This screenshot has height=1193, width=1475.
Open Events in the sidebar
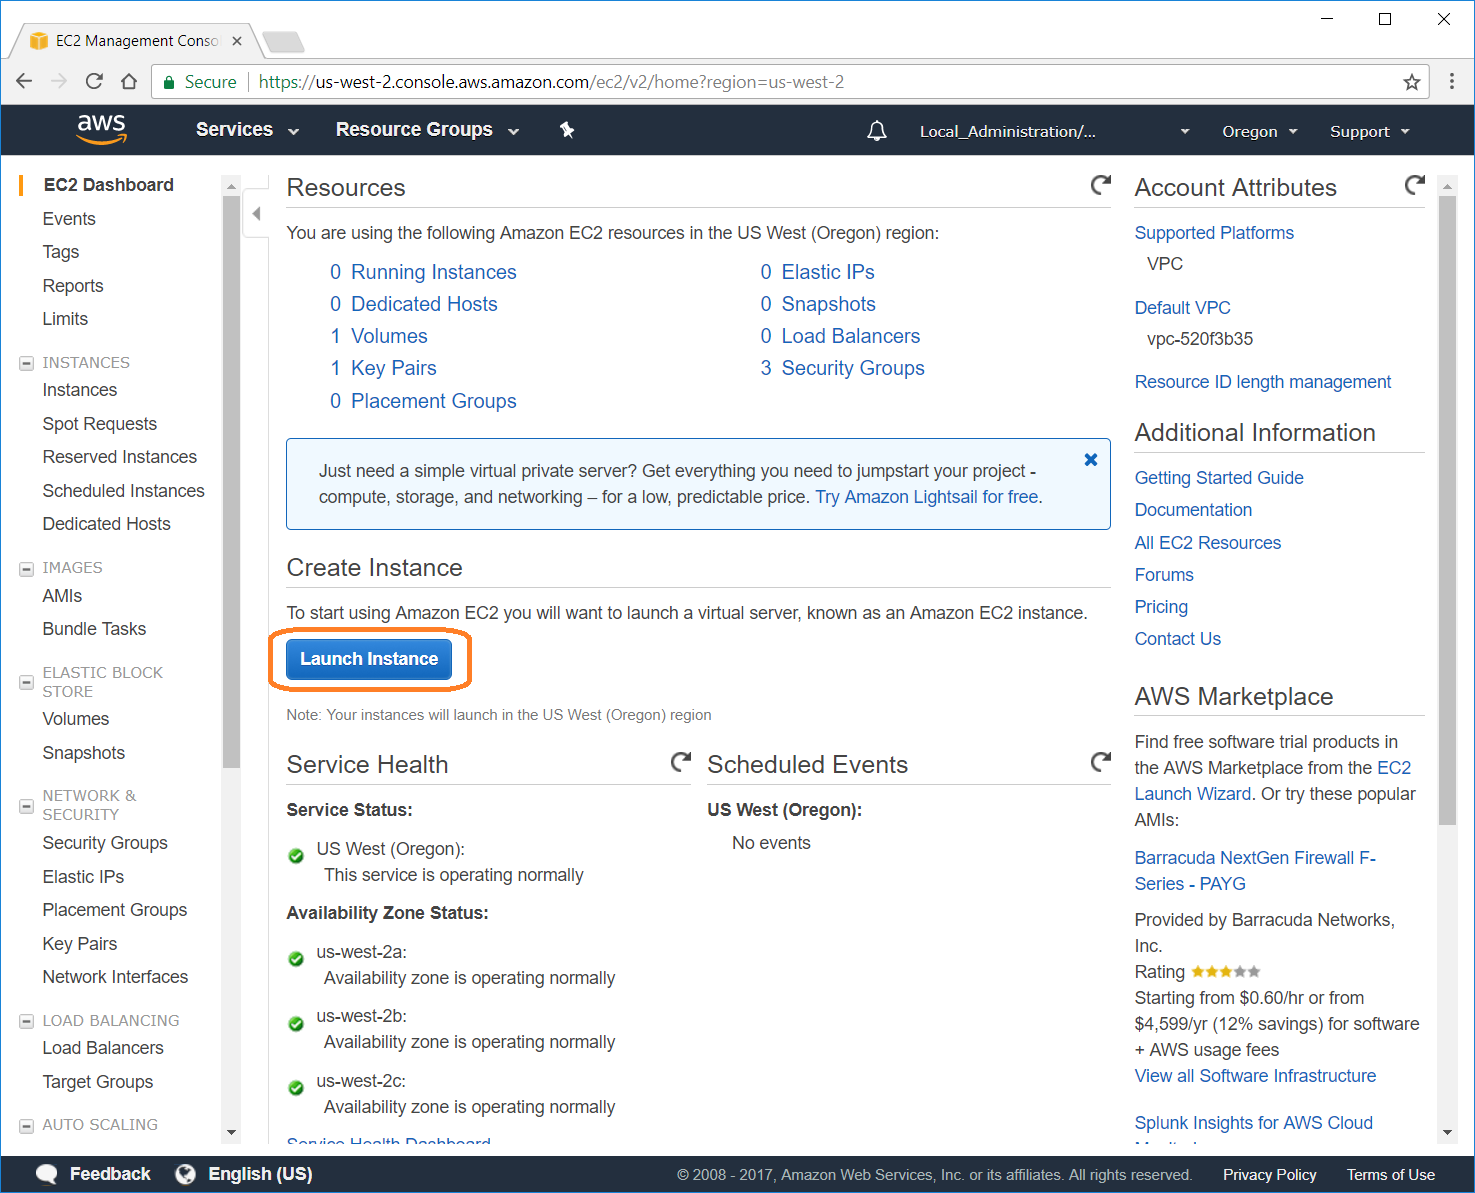click(x=69, y=219)
